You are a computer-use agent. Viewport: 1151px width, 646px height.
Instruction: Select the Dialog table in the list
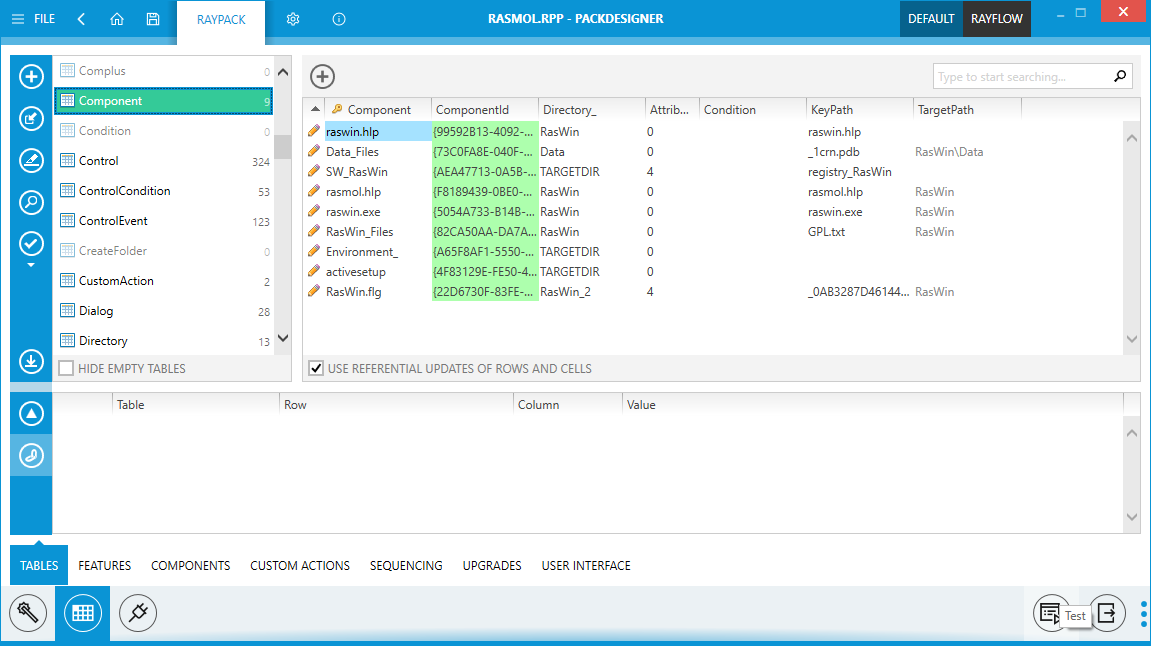[x=96, y=311]
